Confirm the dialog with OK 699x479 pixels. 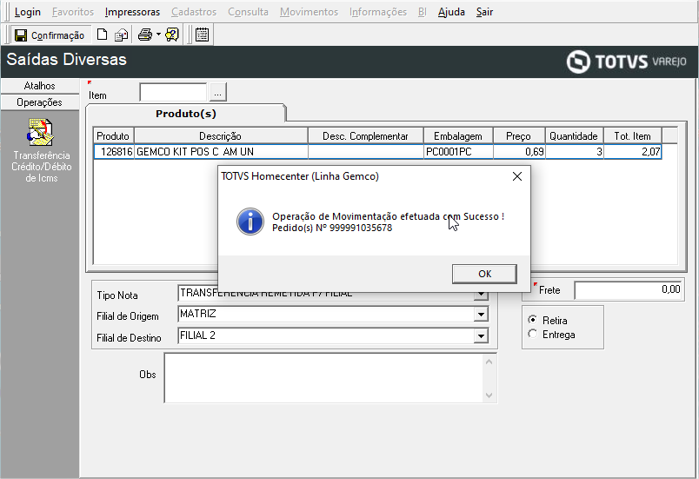(485, 274)
